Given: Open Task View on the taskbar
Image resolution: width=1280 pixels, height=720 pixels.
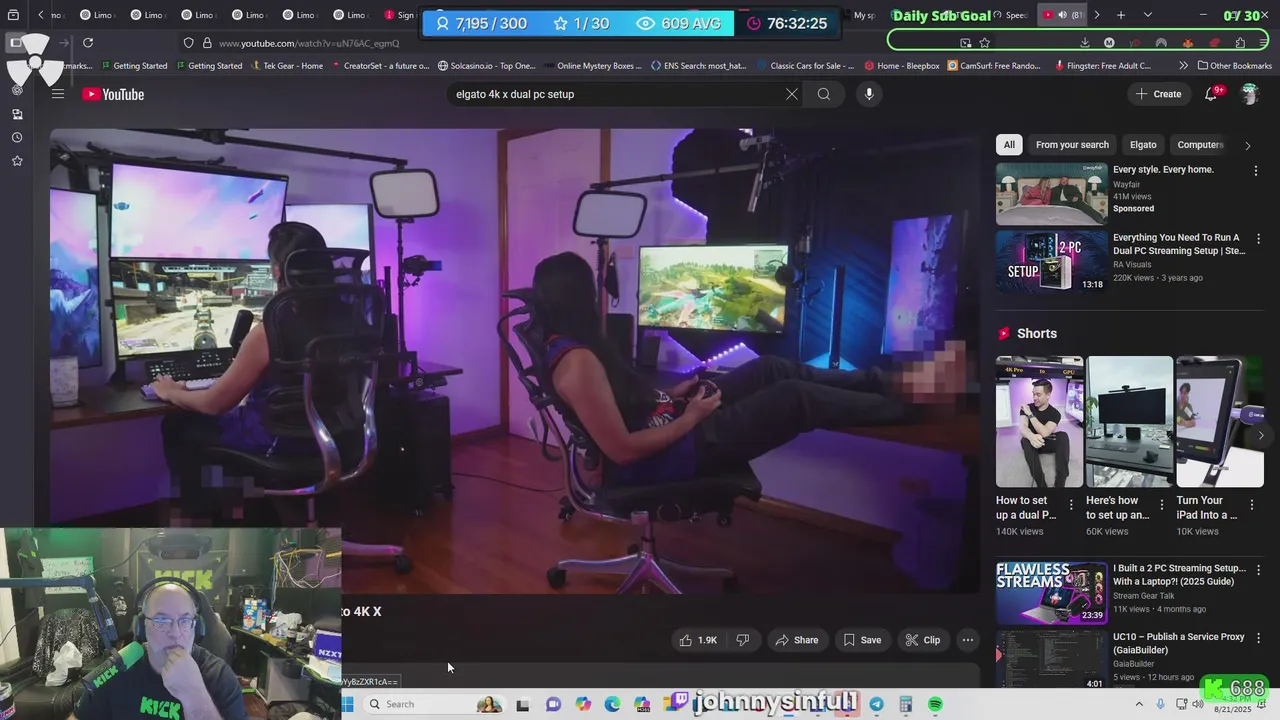Looking at the screenshot, I should pos(522,704).
